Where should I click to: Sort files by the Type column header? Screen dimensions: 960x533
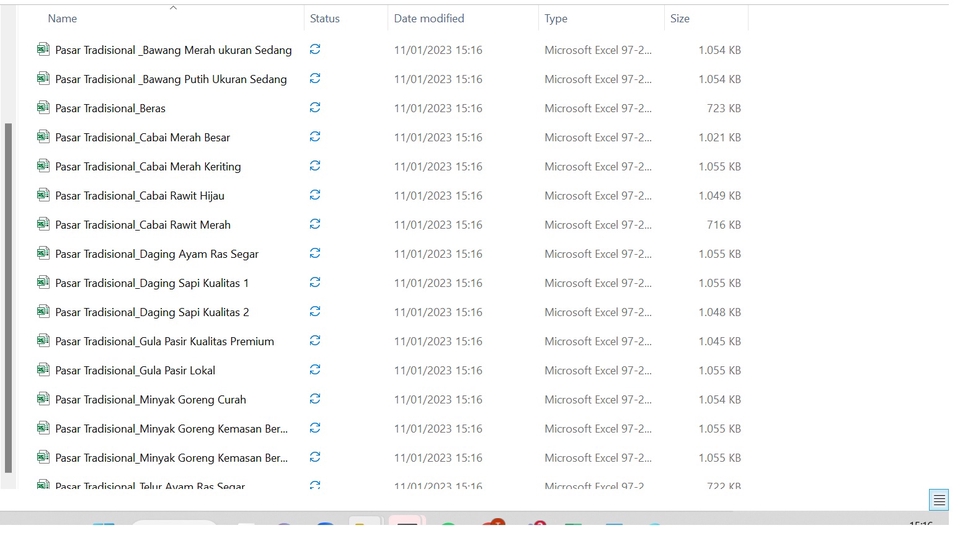pos(556,18)
